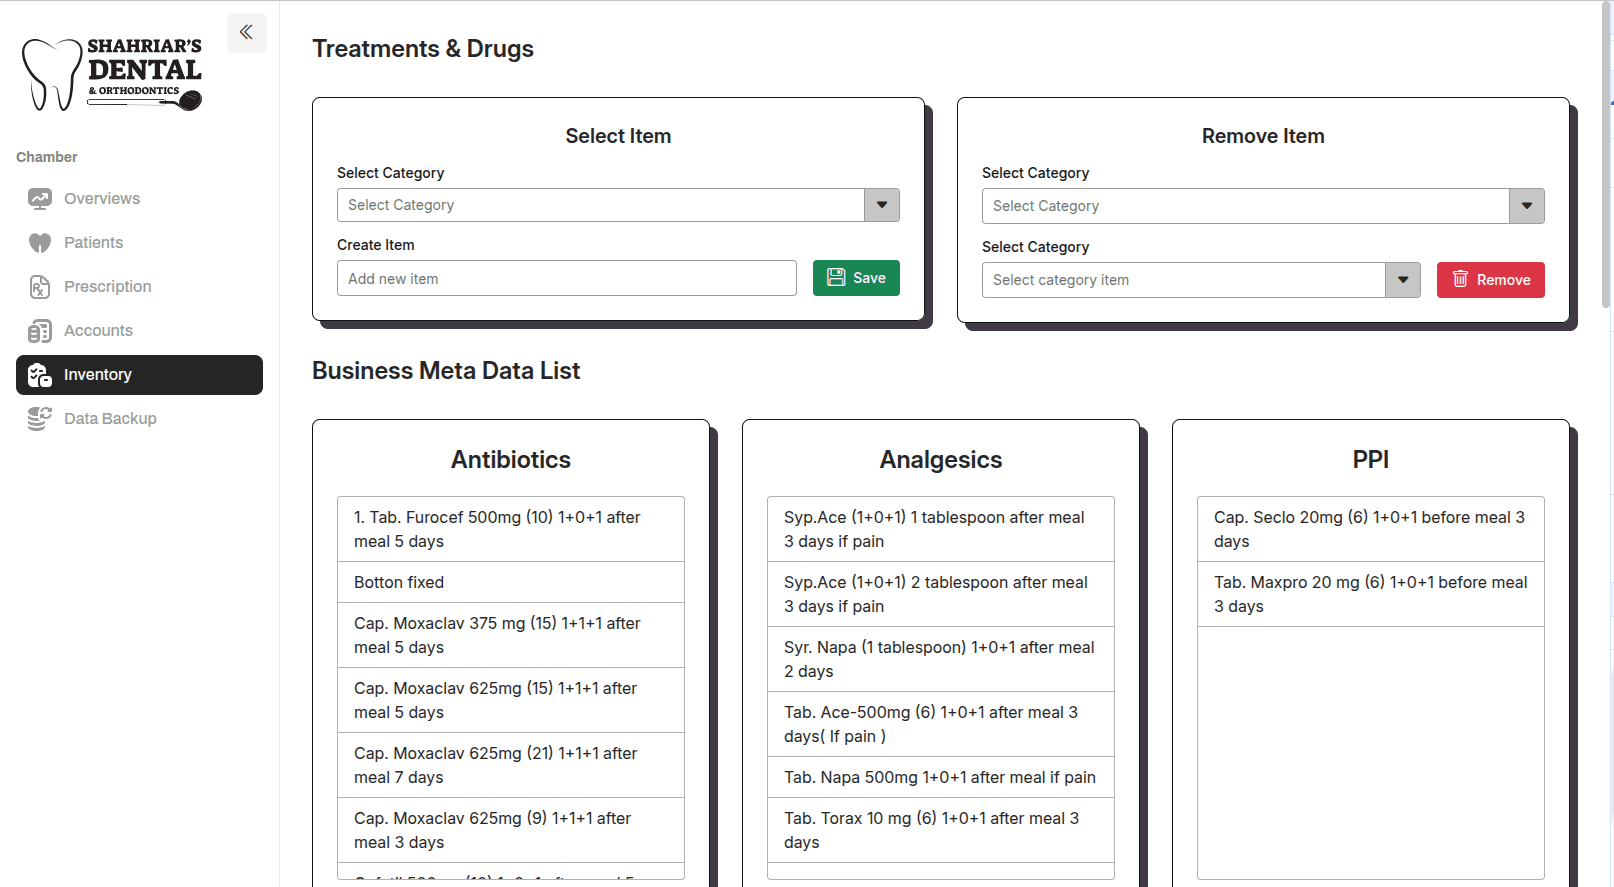Choose Cap. Seclo 20mg in PPI

(x=1369, y=529)
